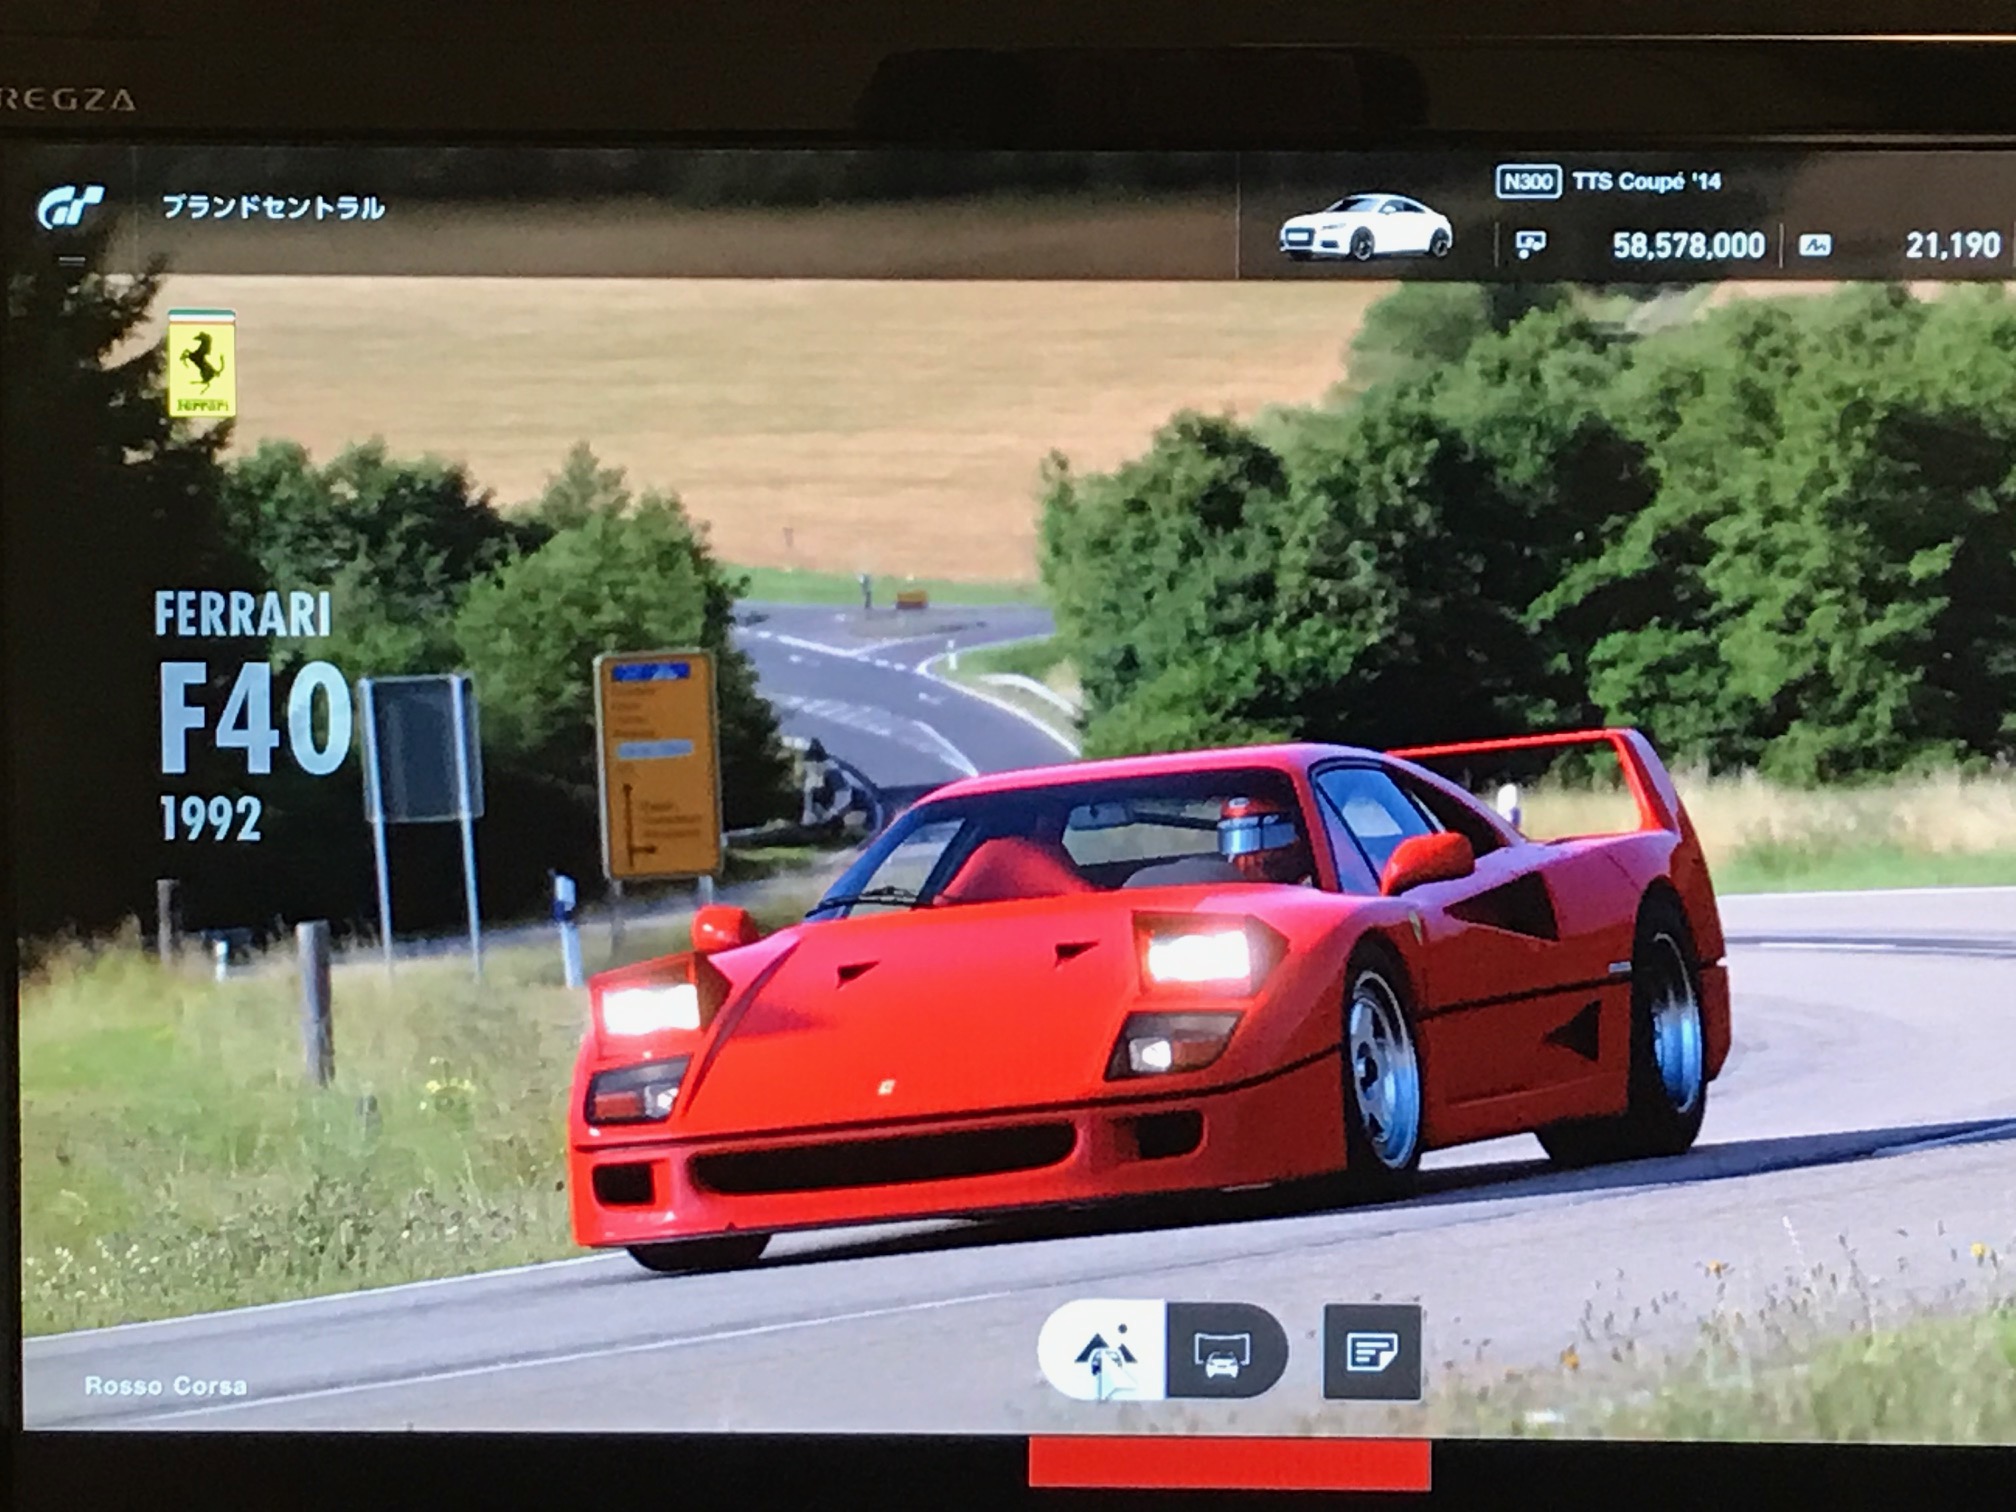
Task: Click the 1992 model year text
Action: (211, 820)
